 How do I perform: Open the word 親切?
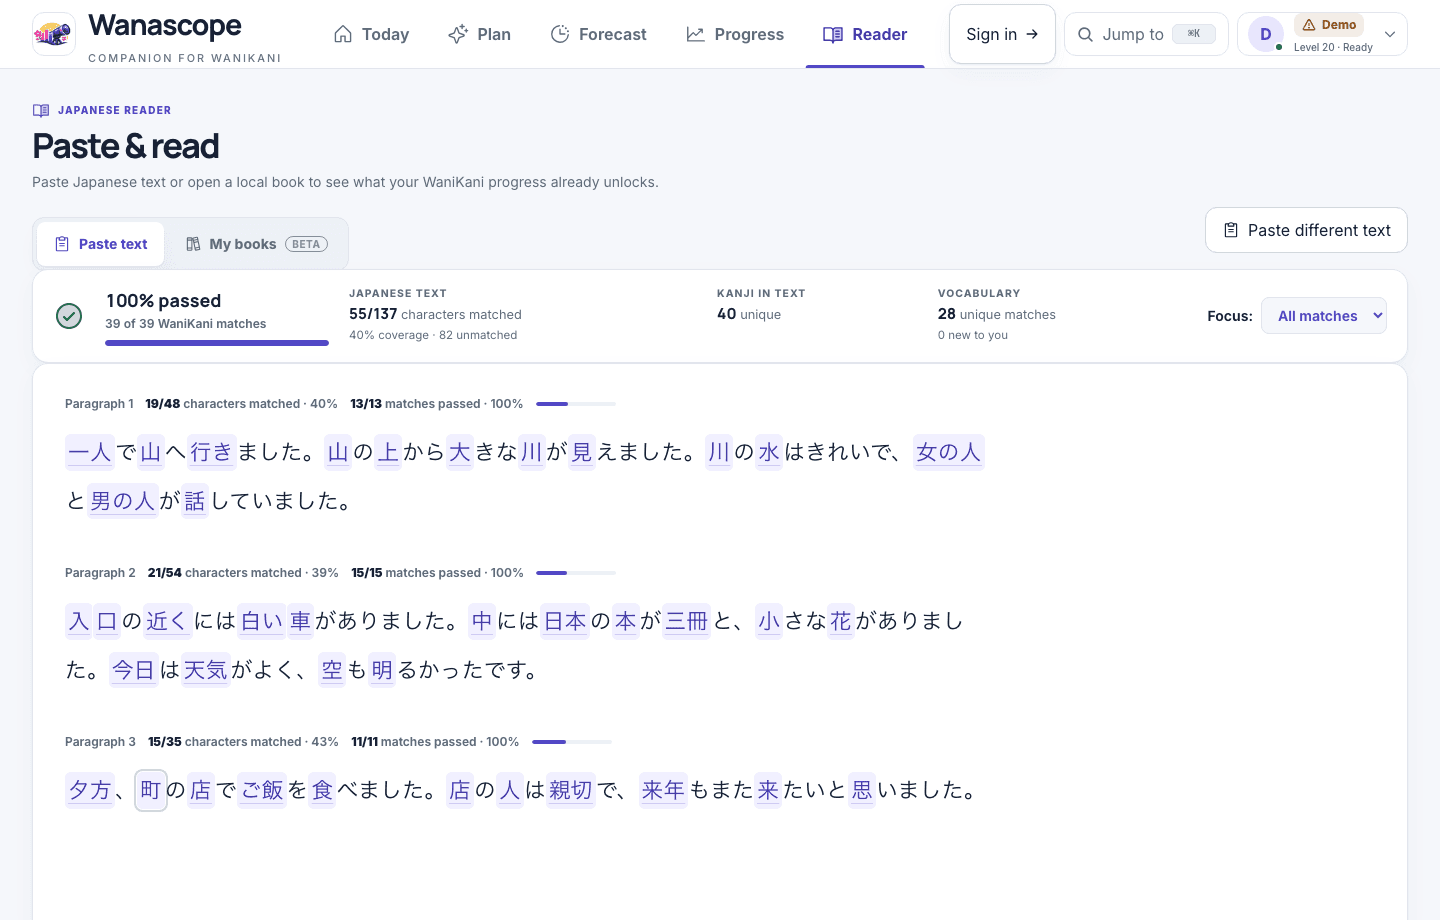click(571, 790)
